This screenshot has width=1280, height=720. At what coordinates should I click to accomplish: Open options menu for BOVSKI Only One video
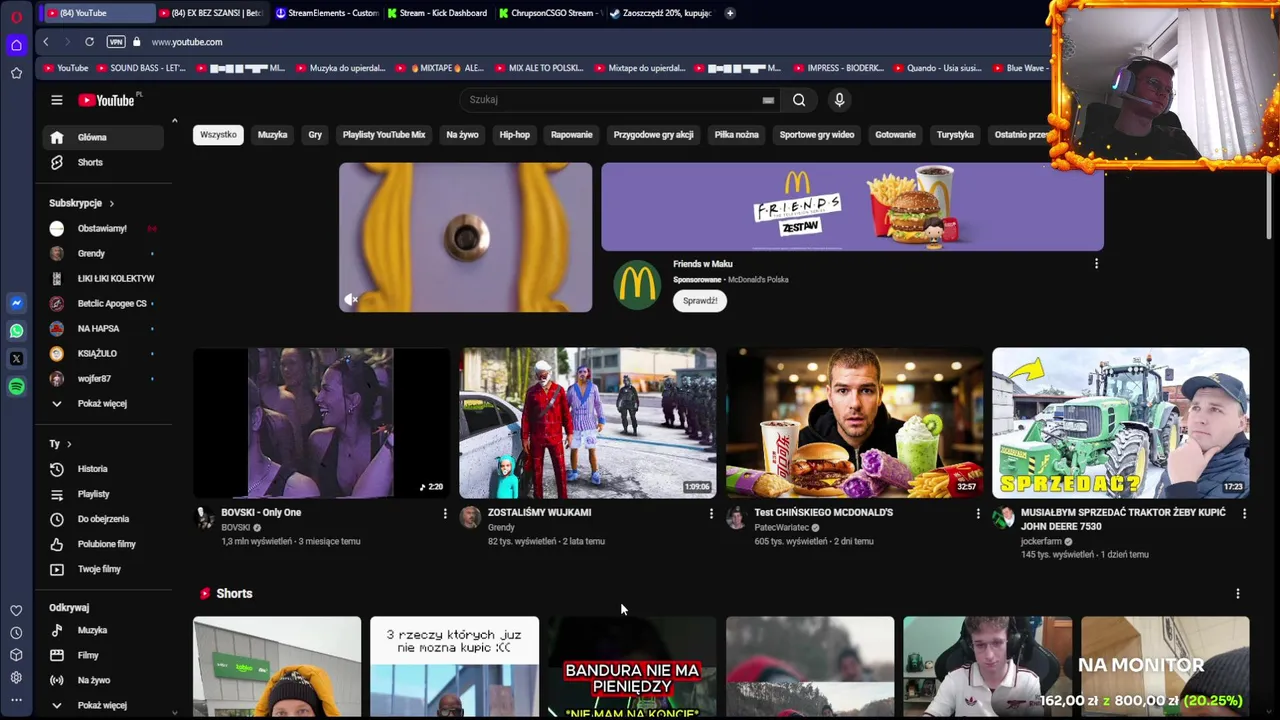(445, 513)
